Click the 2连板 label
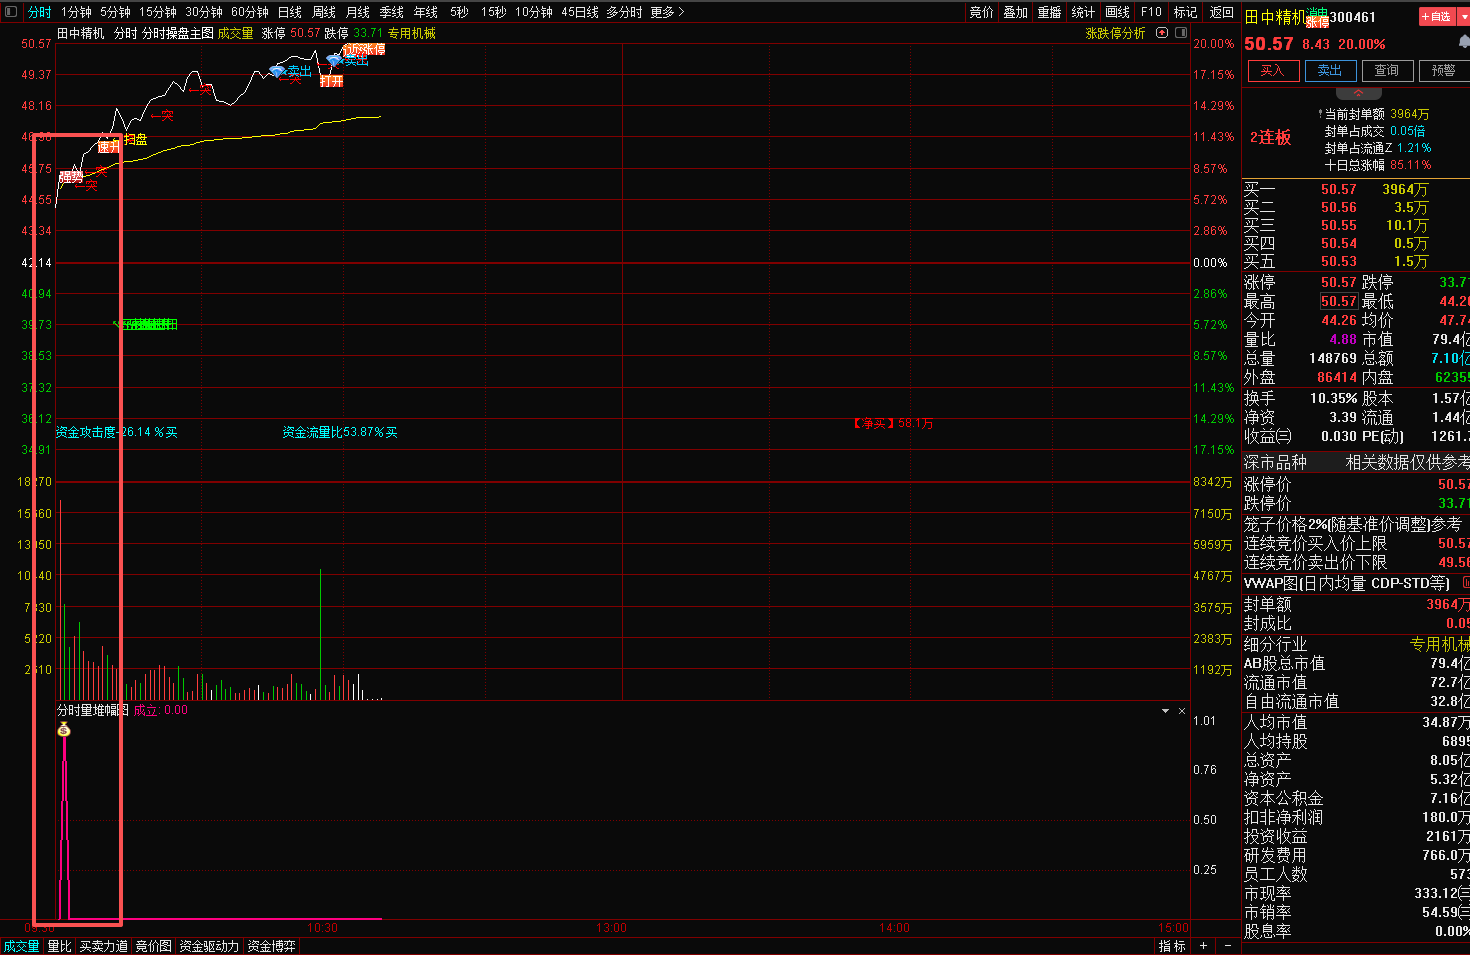 [x=1270, y=138]
